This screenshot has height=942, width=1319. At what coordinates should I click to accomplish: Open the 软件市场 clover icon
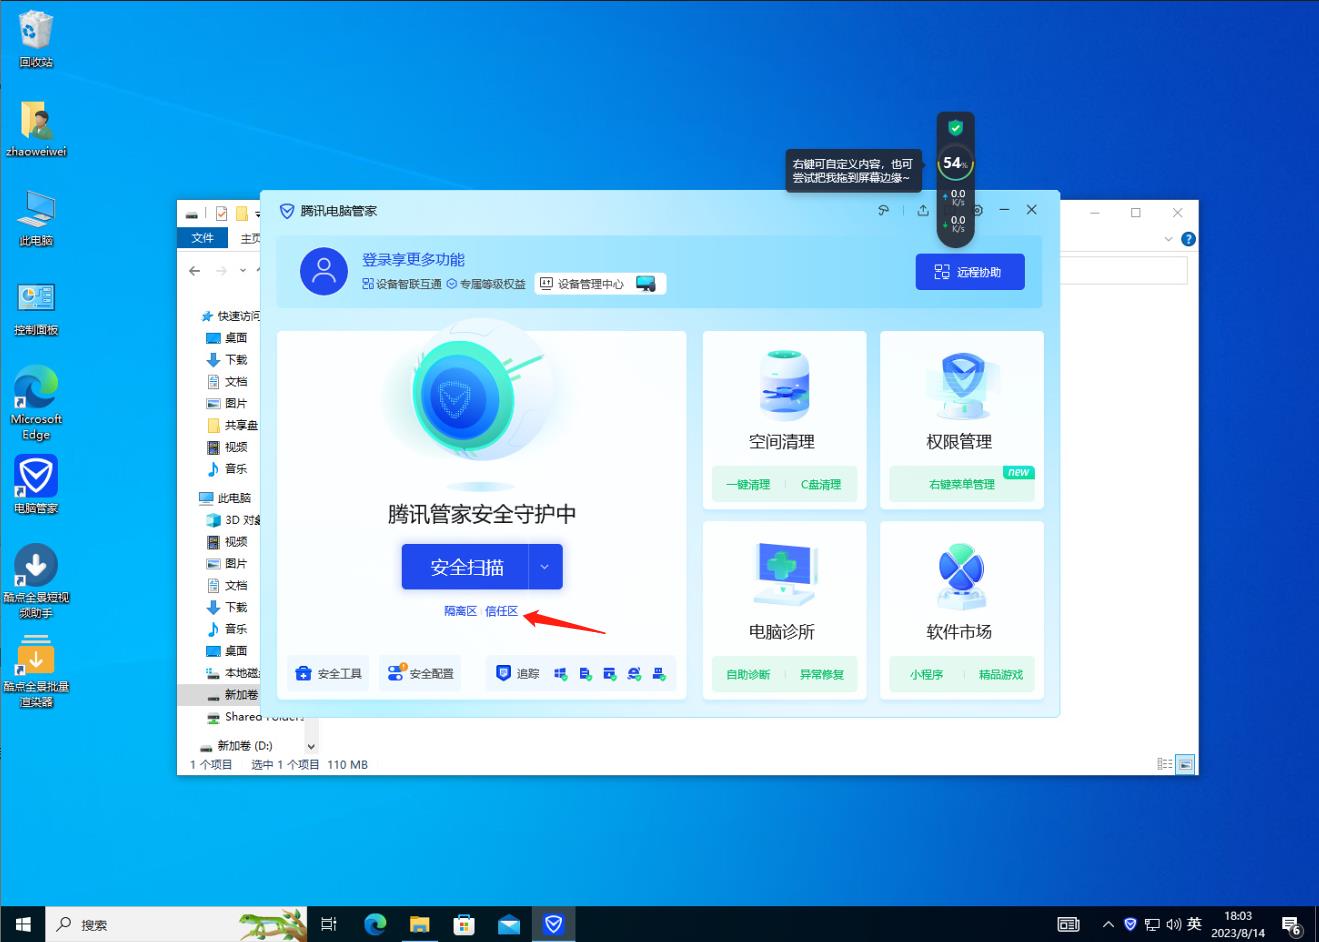[x=961, y=576]
